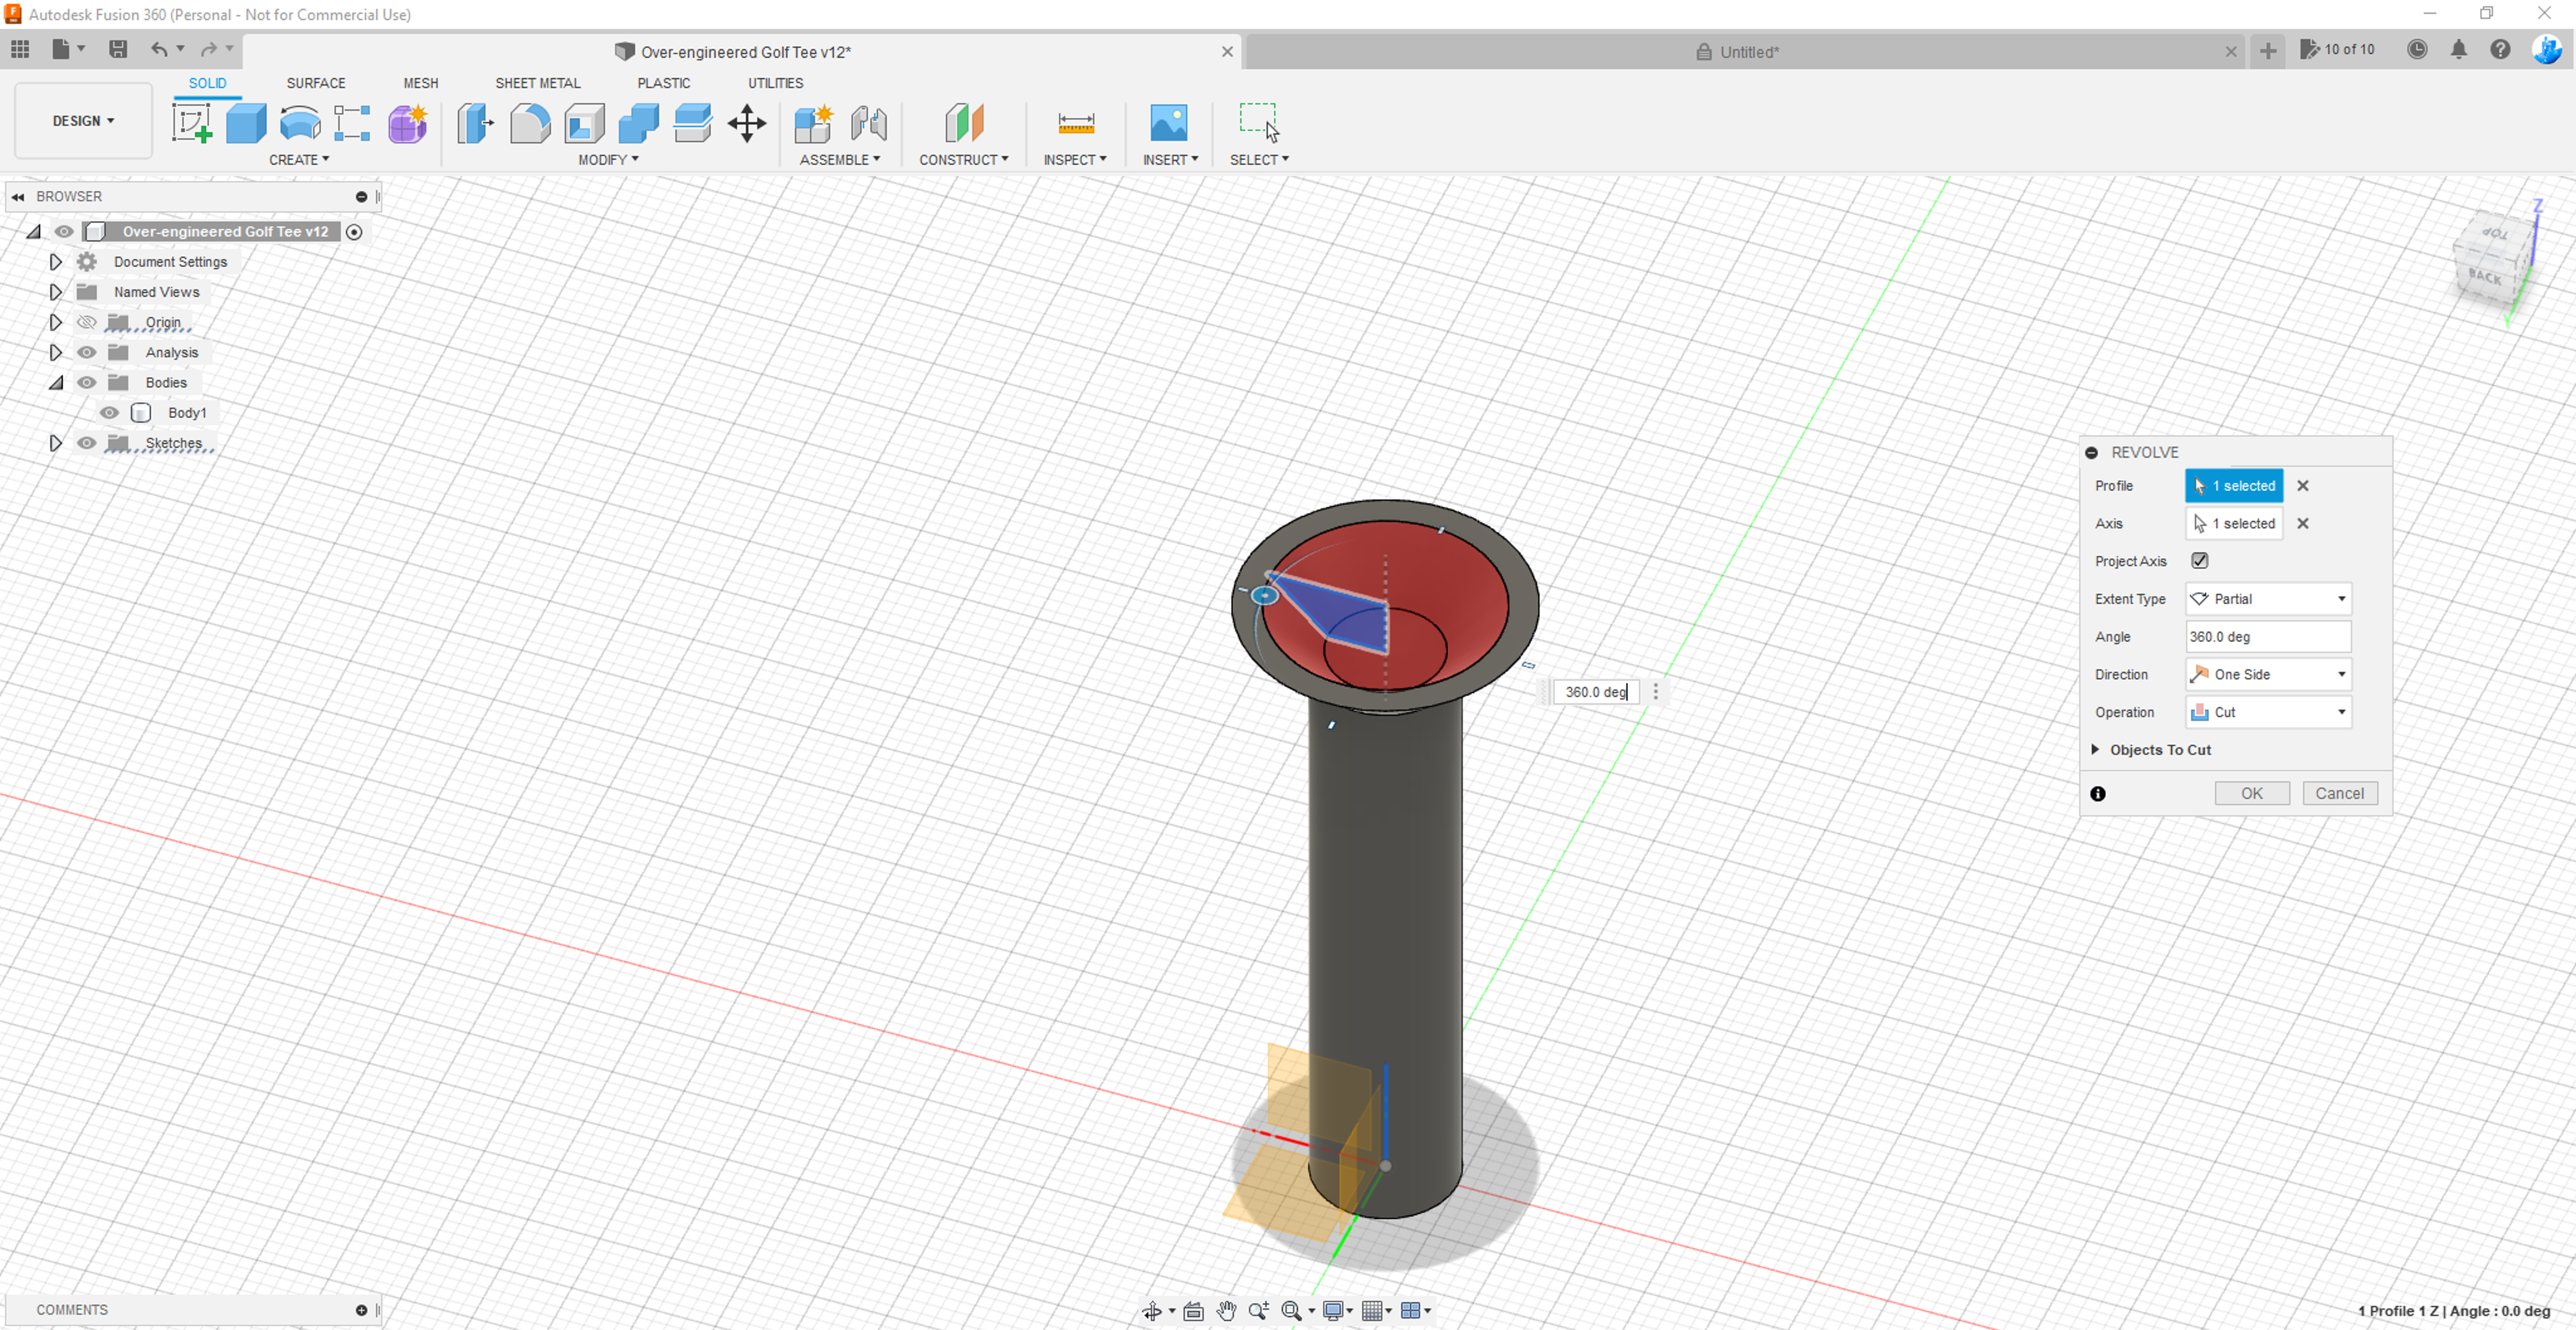2576x1330 pixels.
Task: Switch to the SHEET METAL tab
Action: tap(537, 83)
